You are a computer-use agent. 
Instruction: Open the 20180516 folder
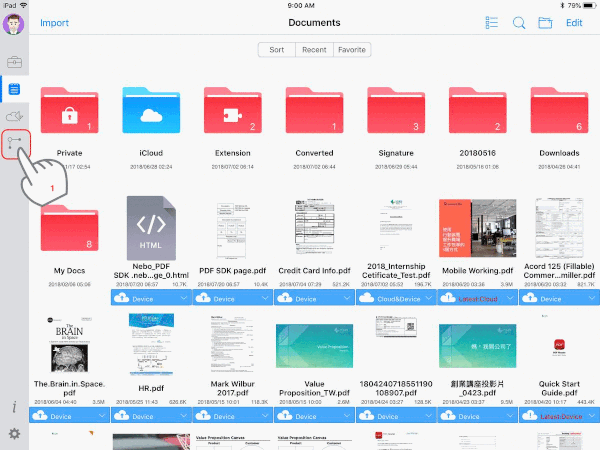tap(478, 110)
